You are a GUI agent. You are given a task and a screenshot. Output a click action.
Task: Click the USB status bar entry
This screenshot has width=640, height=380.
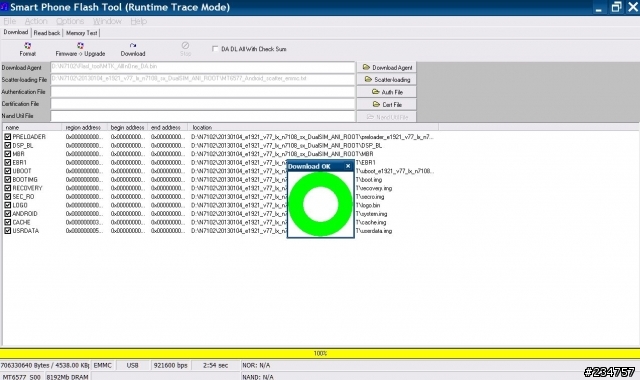tap(133, 365)
